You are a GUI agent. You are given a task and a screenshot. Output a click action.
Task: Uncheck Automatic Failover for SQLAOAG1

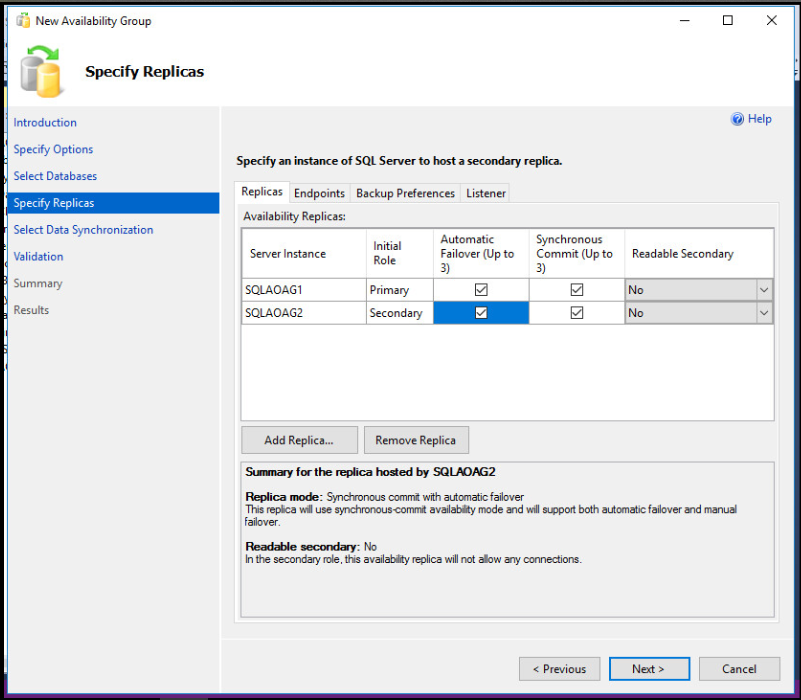(481, 290)
